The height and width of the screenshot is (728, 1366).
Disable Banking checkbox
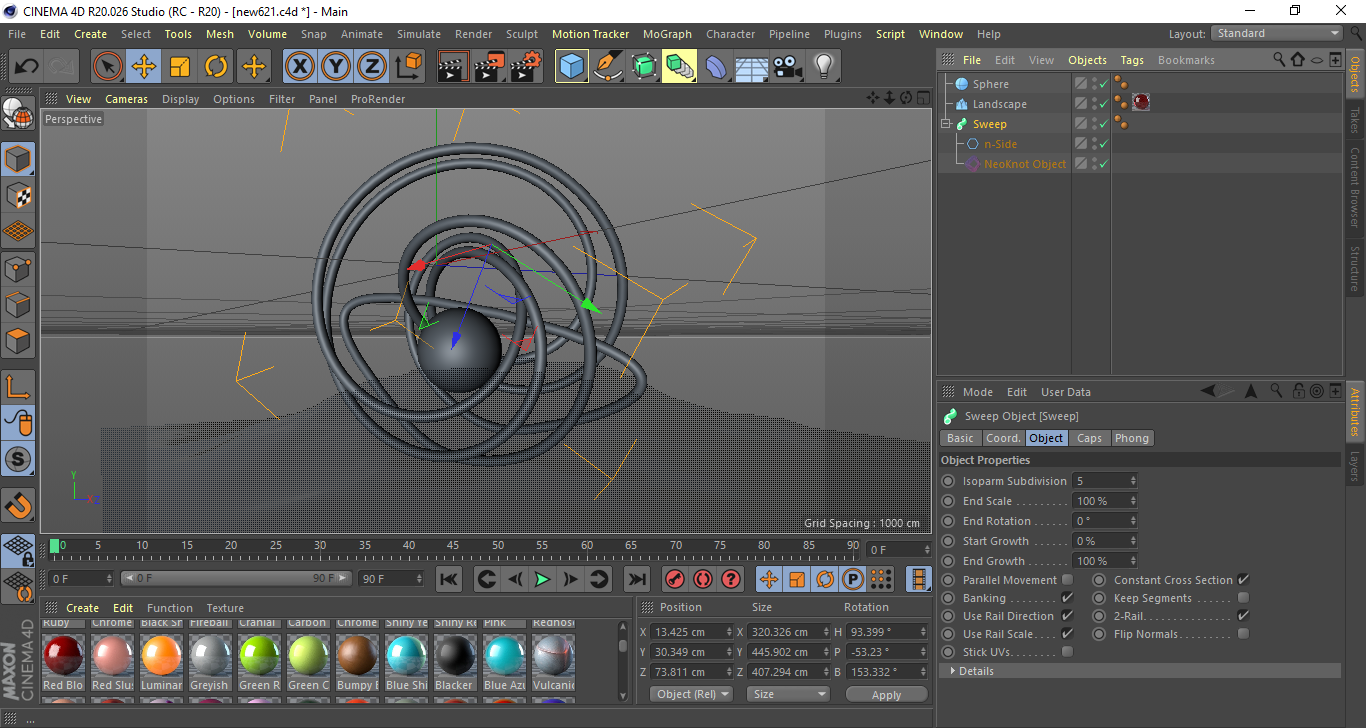tap(1067, 598)
